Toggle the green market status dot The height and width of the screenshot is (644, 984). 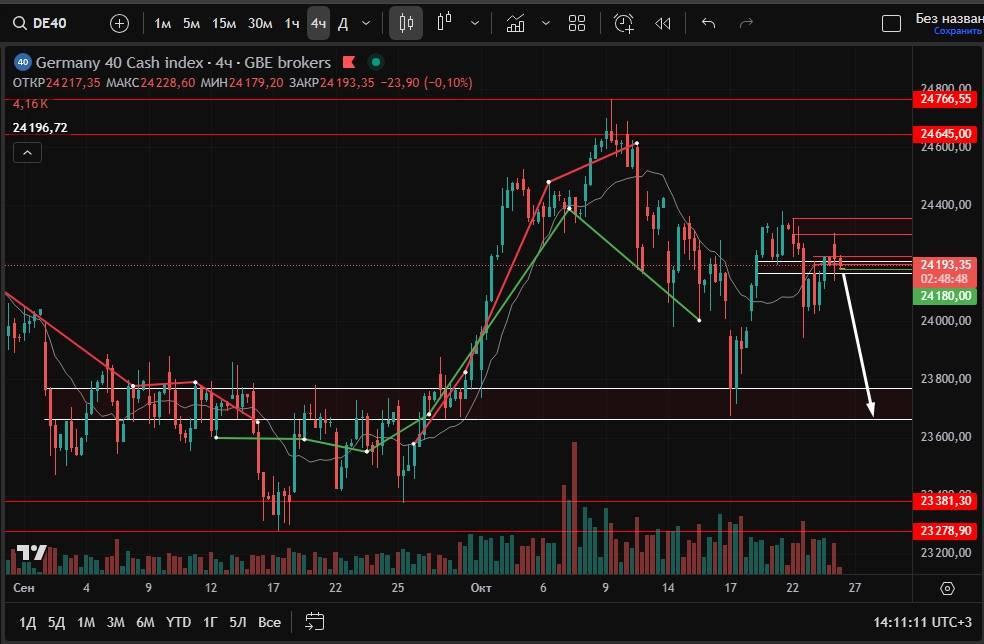pos(375,62)
